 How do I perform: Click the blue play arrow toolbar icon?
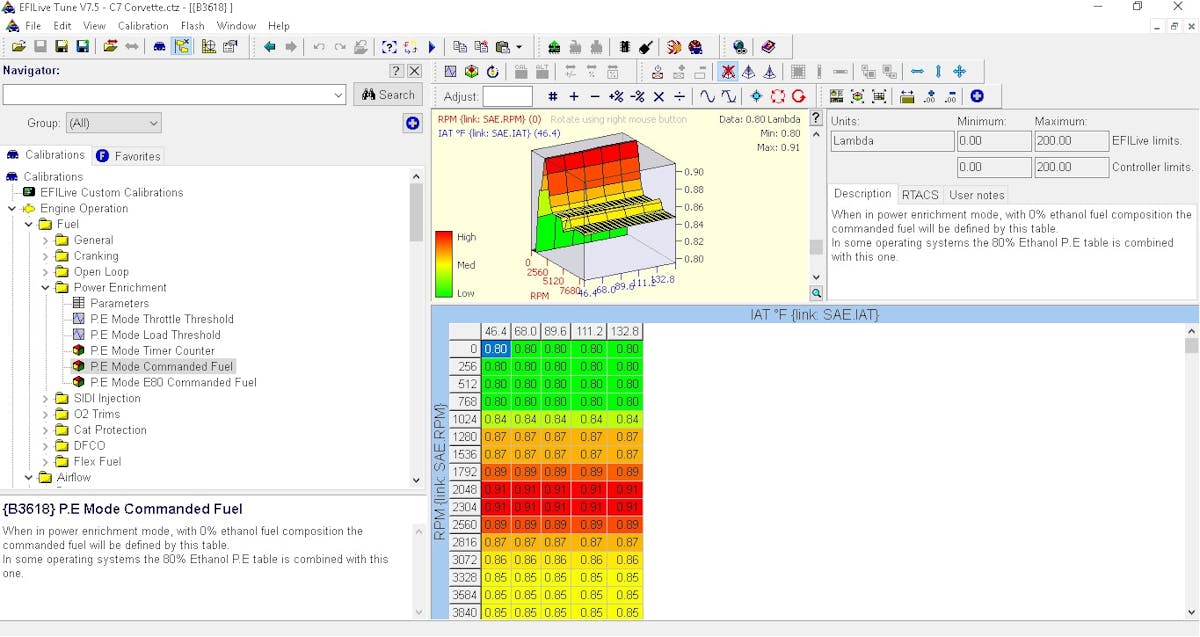coord(432,47)
